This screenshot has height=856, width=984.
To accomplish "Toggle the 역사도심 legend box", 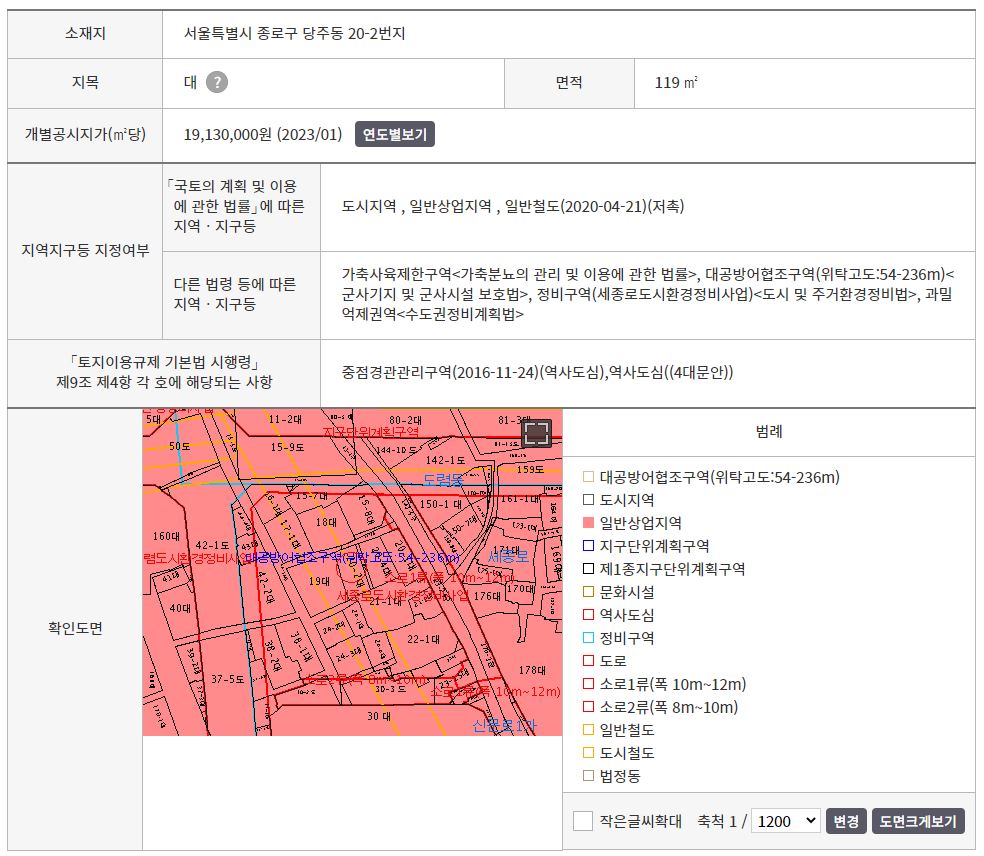I will pyautogui.click(x=588, y=615).
